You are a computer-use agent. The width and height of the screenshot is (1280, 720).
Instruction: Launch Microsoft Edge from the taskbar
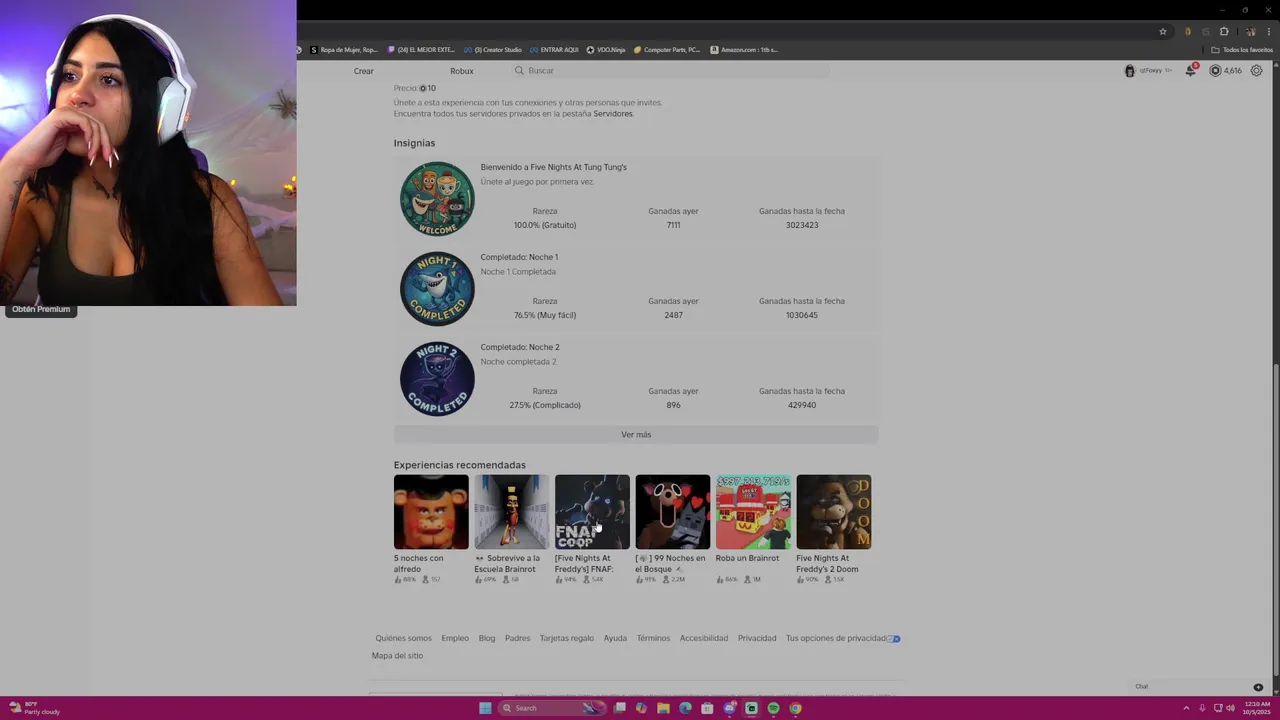click(685, 708)
